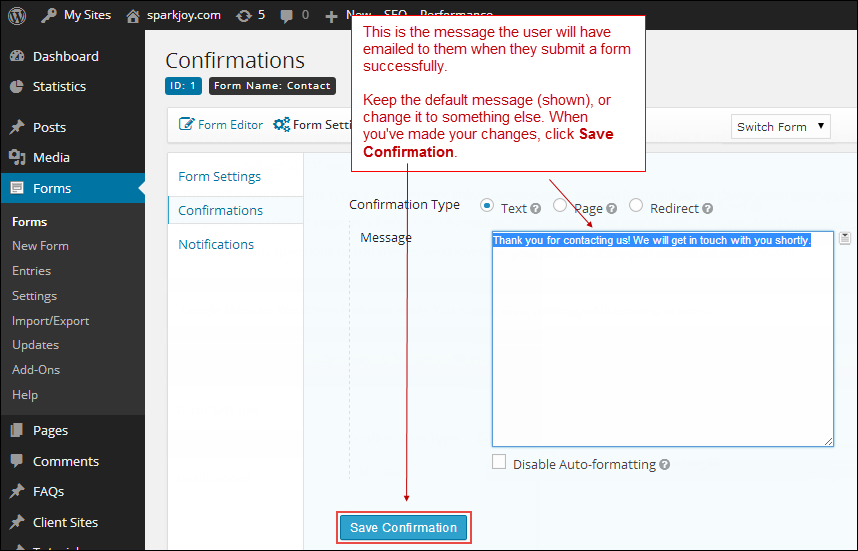Click inside the Message text area
The height and width of the screenshot is (551, 858).
(663, 339)
